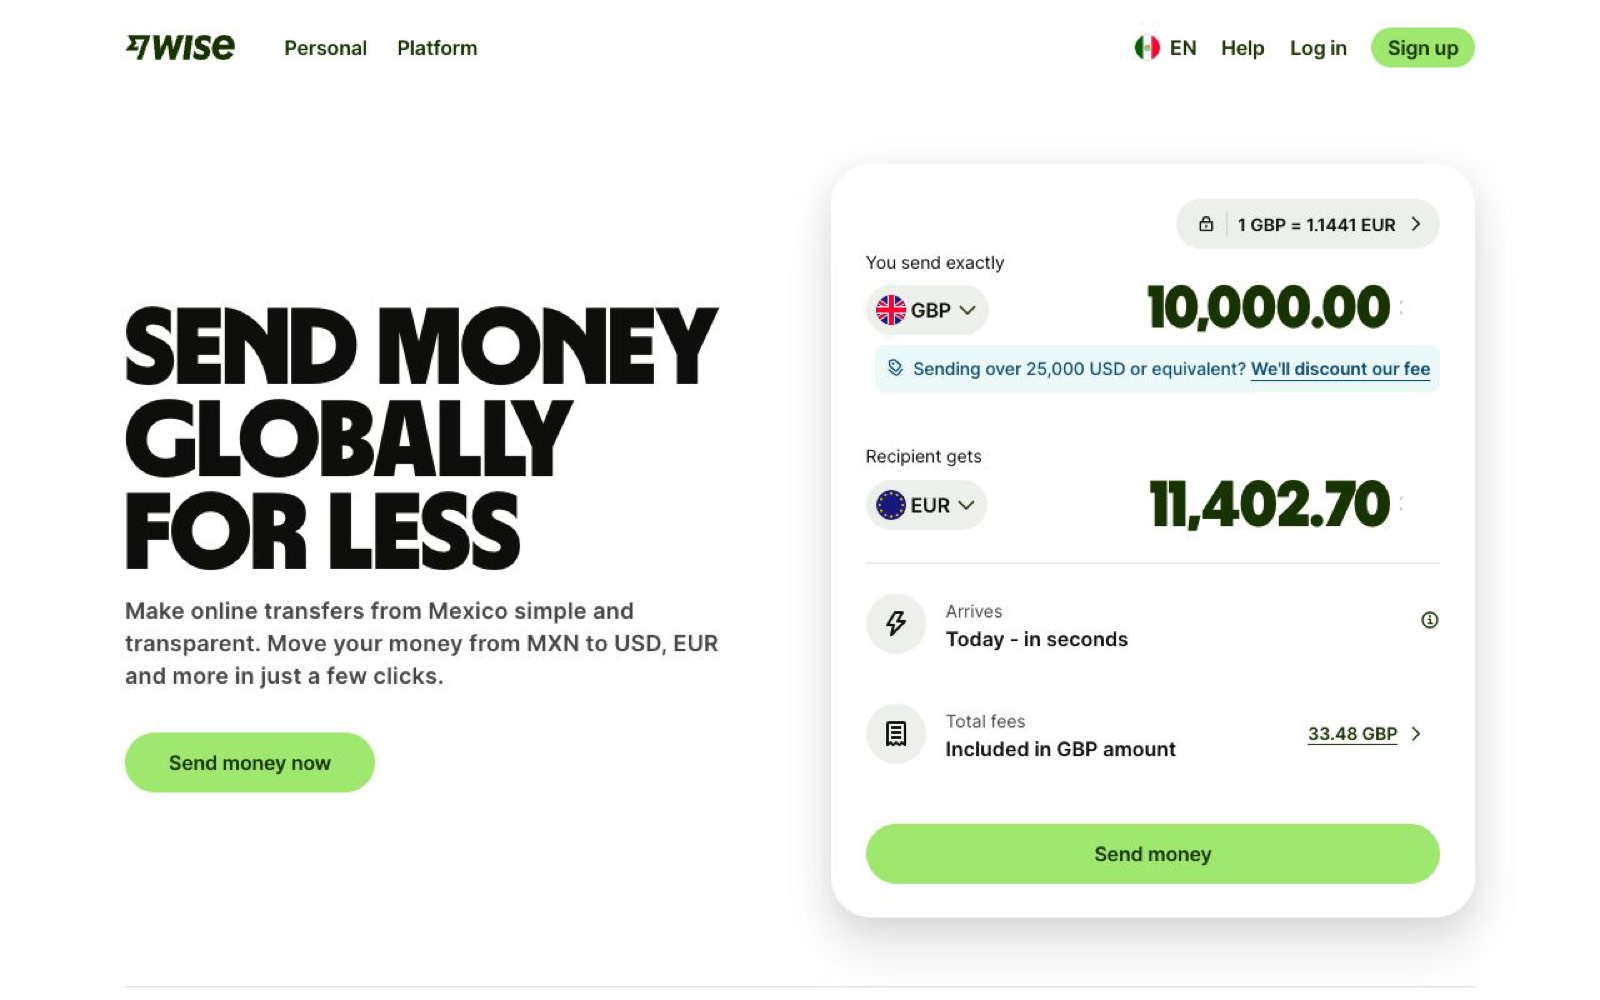Click the info icon next to Arrives

pos(1429,620)
